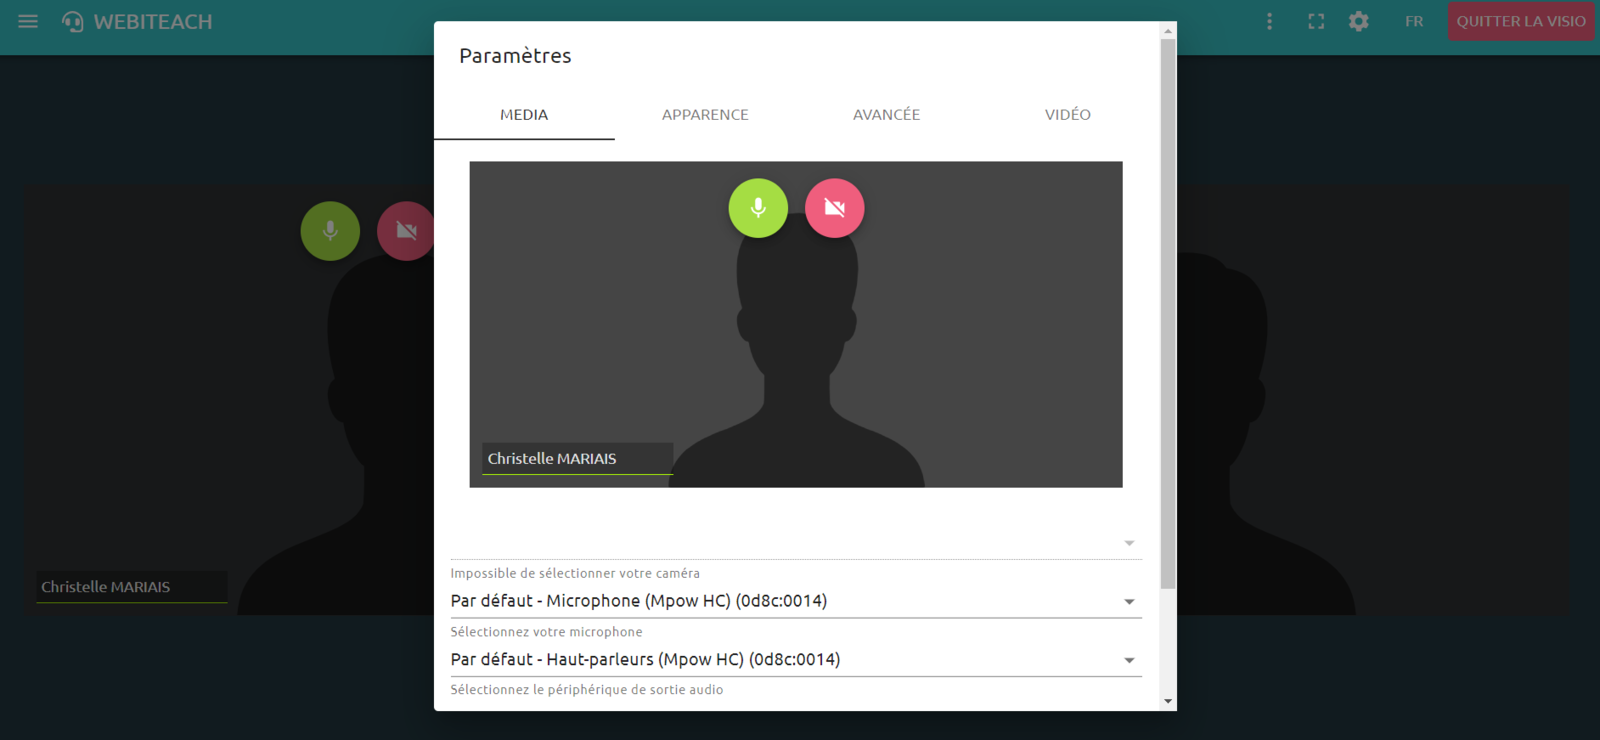Click the dialog scrollbar up arrow

coord(1168,31)
